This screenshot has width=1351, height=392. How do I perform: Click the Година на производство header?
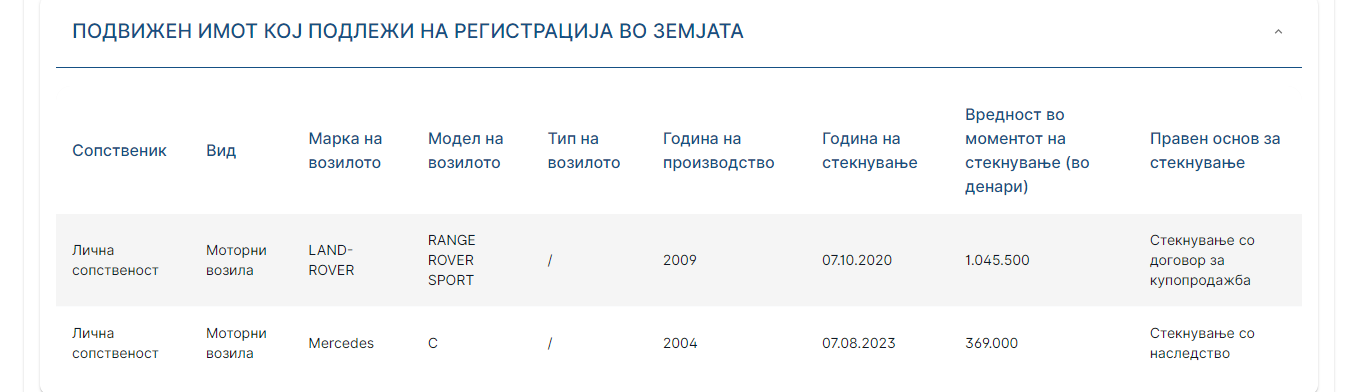[x=719, y=151]
